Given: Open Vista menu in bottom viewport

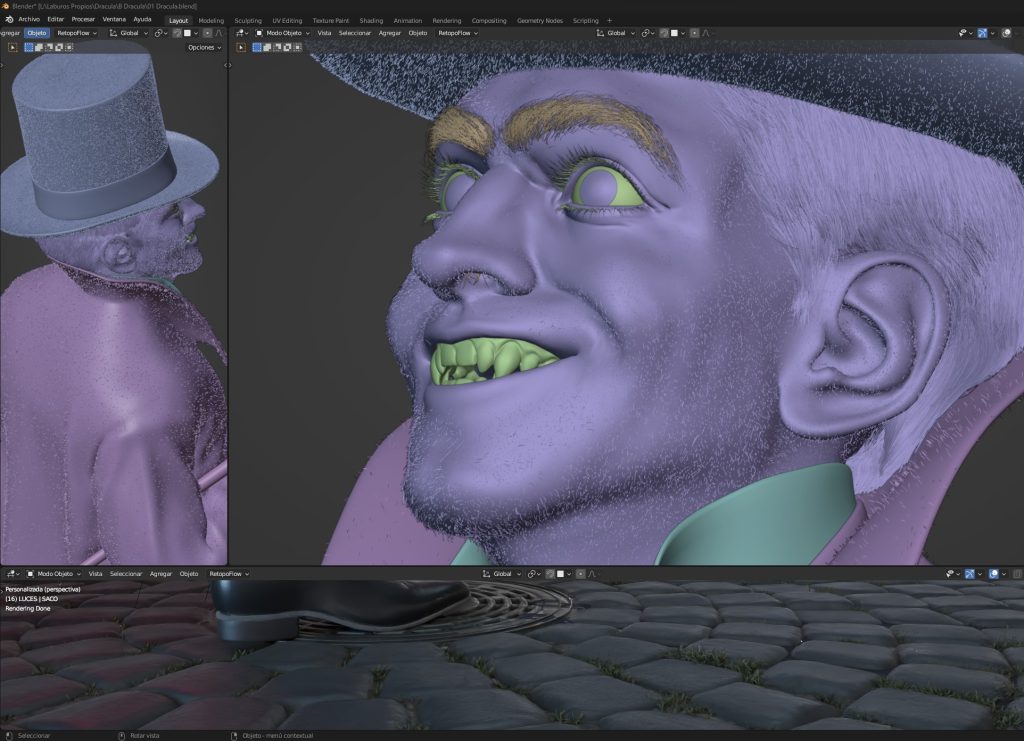Looking at the screenshot, I should tap(95, 574).
